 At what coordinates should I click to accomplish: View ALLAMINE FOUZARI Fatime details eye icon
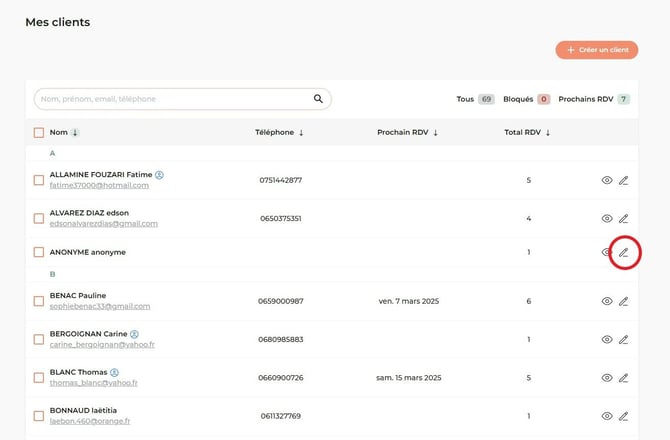pos(606,180)
